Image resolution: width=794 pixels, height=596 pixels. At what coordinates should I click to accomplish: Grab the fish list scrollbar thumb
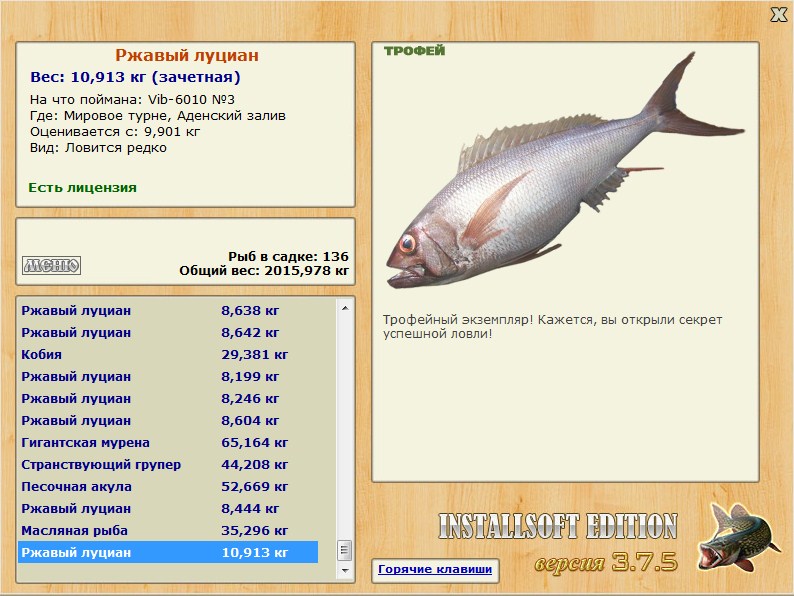point(345,550)
